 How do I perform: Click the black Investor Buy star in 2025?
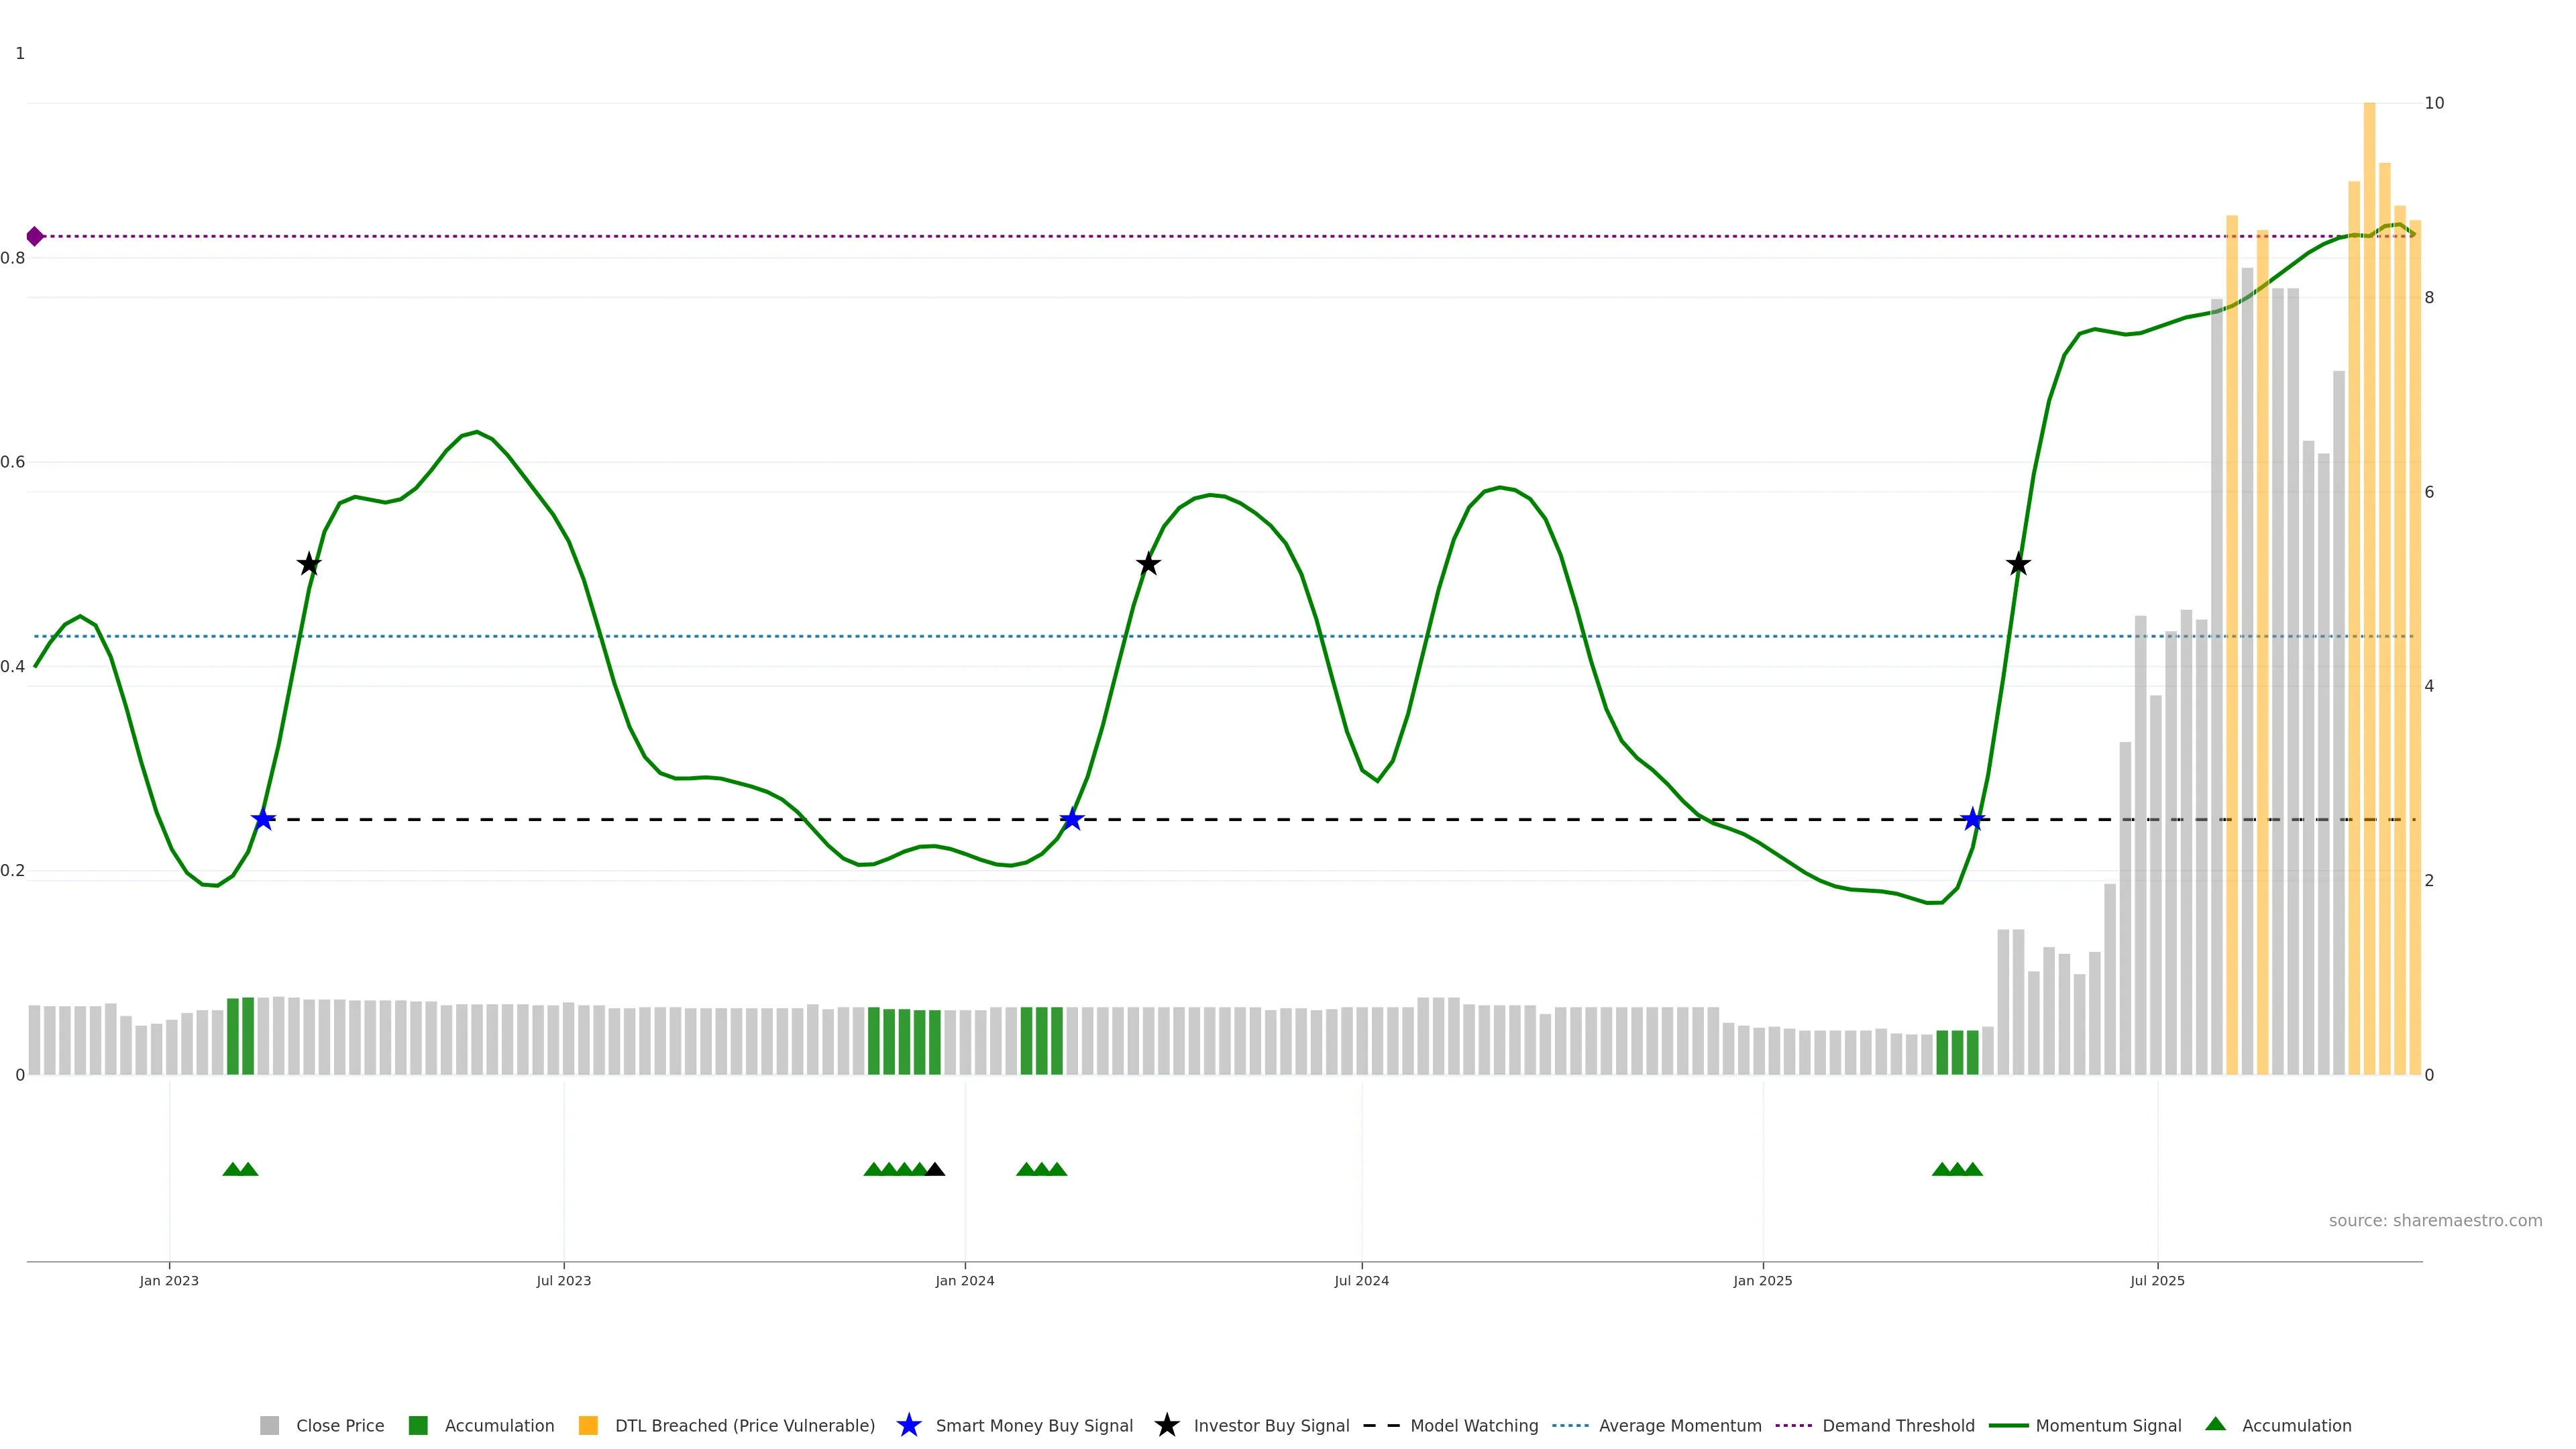click(2018, 565)
